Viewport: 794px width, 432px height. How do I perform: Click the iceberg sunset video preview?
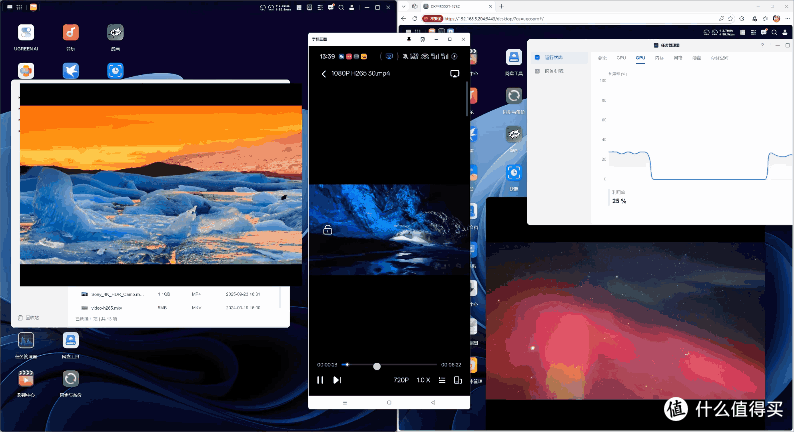161,184
